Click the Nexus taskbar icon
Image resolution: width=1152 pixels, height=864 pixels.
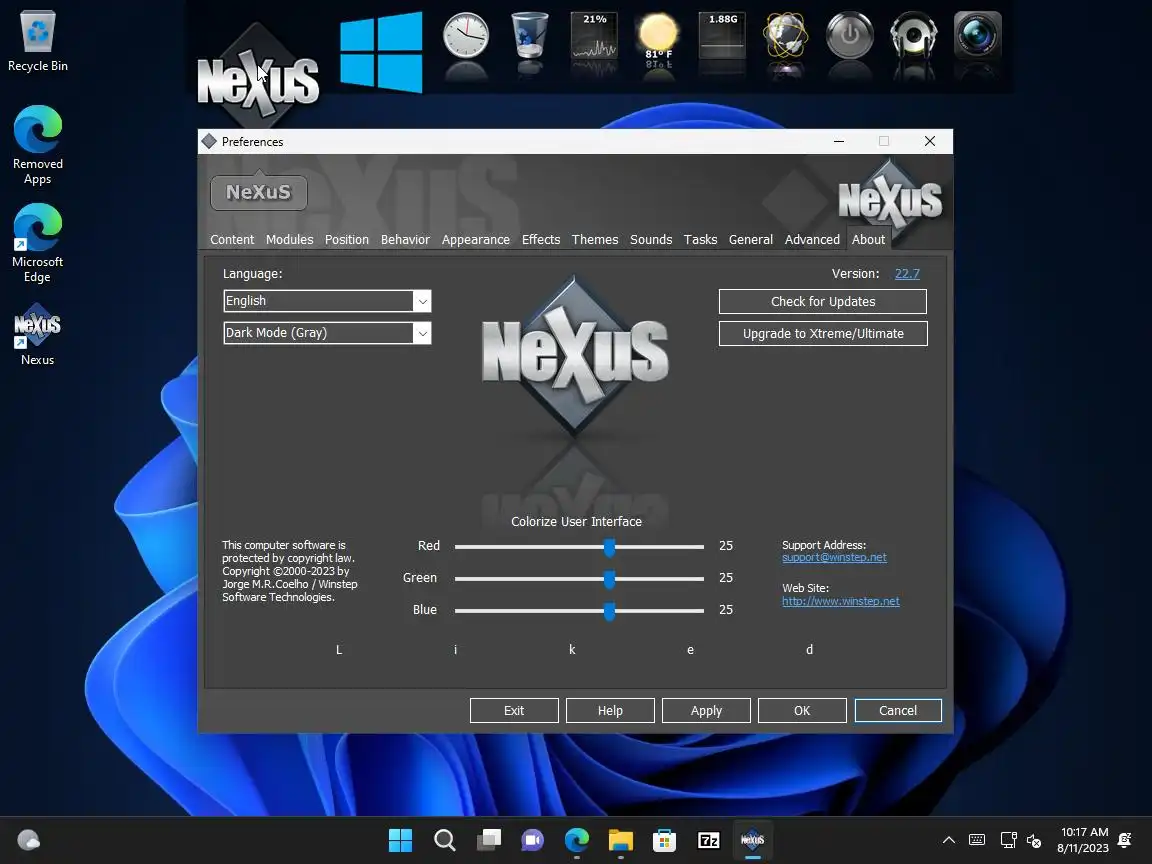(752, 840)
